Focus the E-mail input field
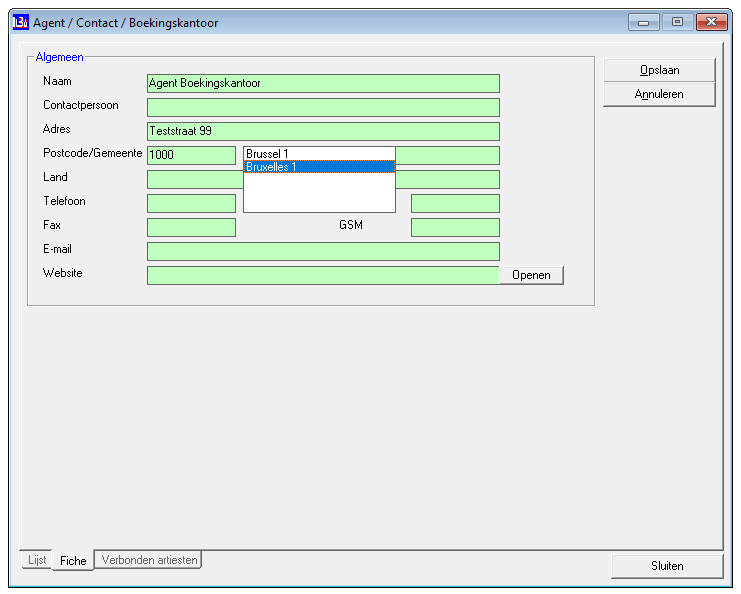The width and height of the screenshot is (741, 594). [323, 251]
